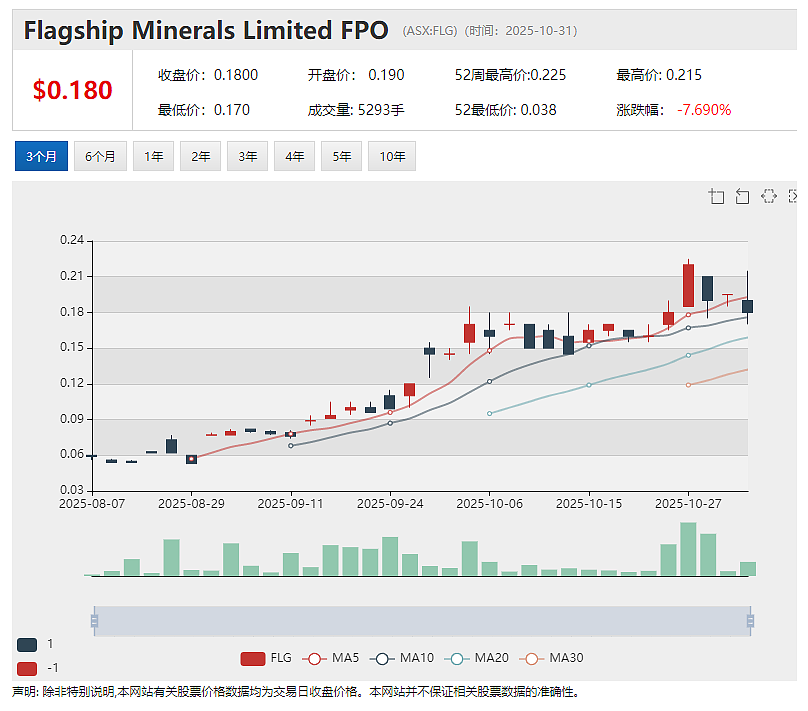The width and height of the screenshot is (808, 711).
Task: Show the 5年 chart range
Action: pyautogui.click(x=341, y=156)
